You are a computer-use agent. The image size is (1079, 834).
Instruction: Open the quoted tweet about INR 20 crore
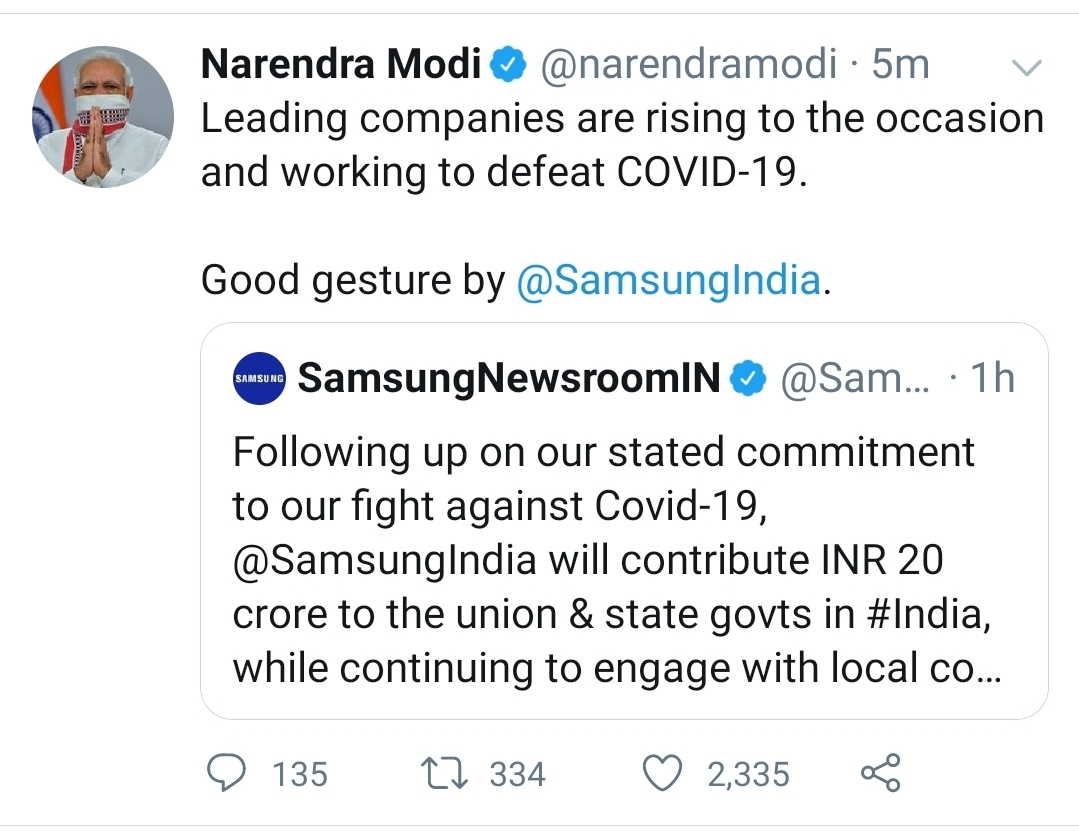coord(624,521)
